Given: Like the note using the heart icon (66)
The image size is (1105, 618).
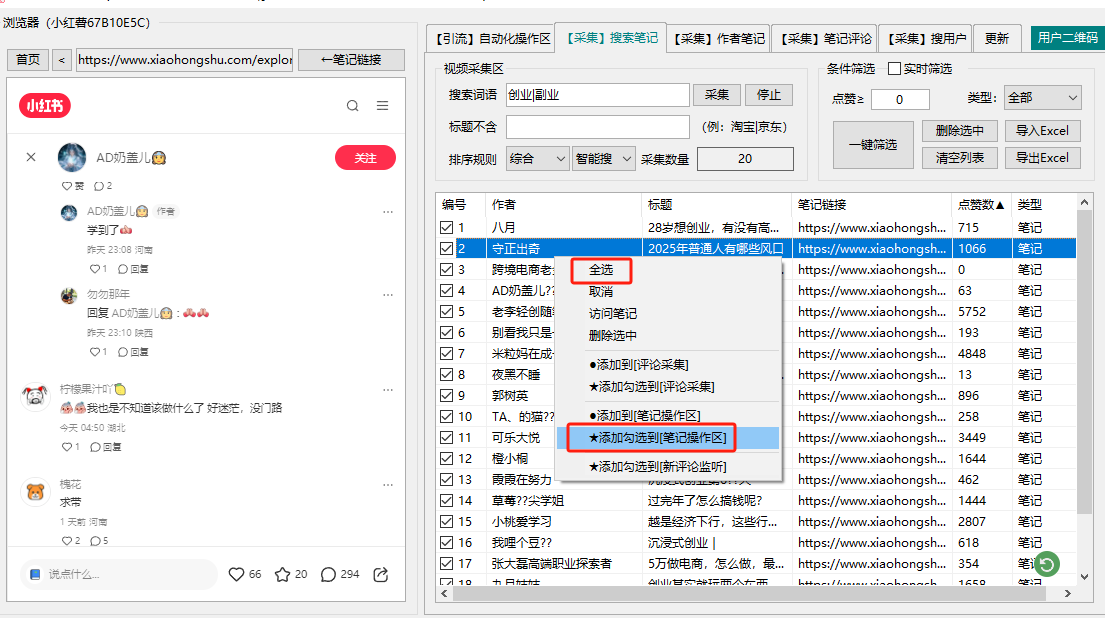Looking at the screenshot, I should click(237, 574).
